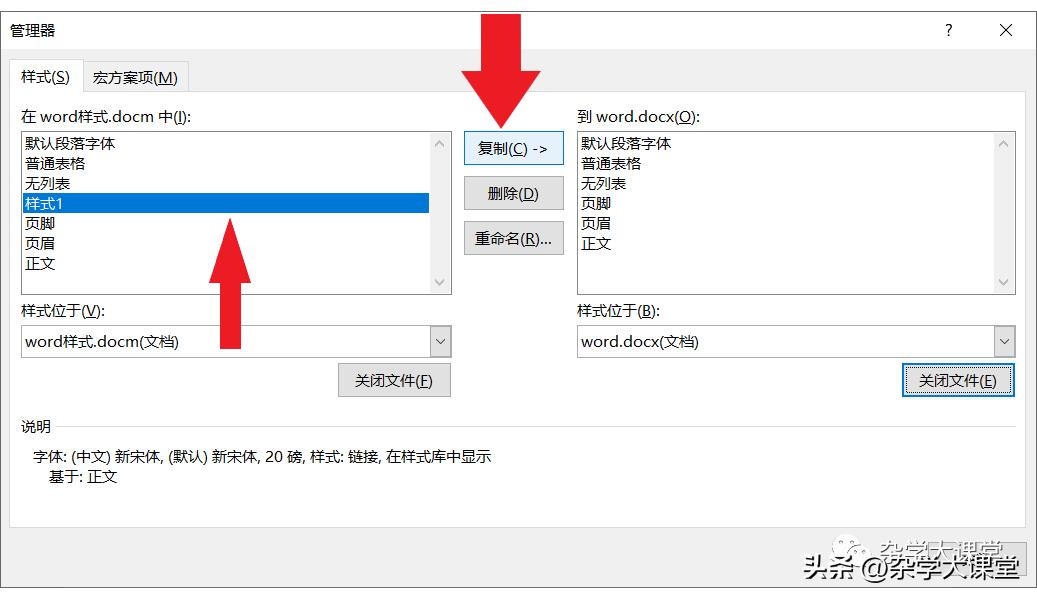The width and height of the screenshot is (1037, 598).
Task: Close the 管理器 dialog with the X
Action: 1005,30
